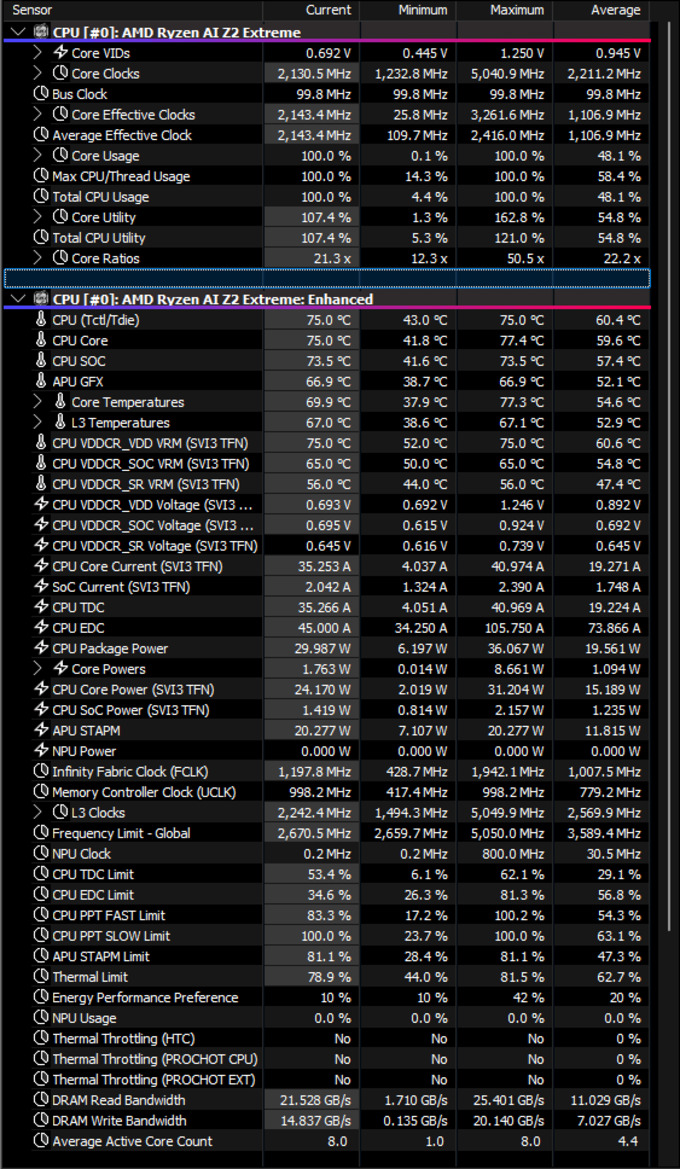Expand the Core Powers row
The image size is (680, 1169).
(x=38, y=669)
